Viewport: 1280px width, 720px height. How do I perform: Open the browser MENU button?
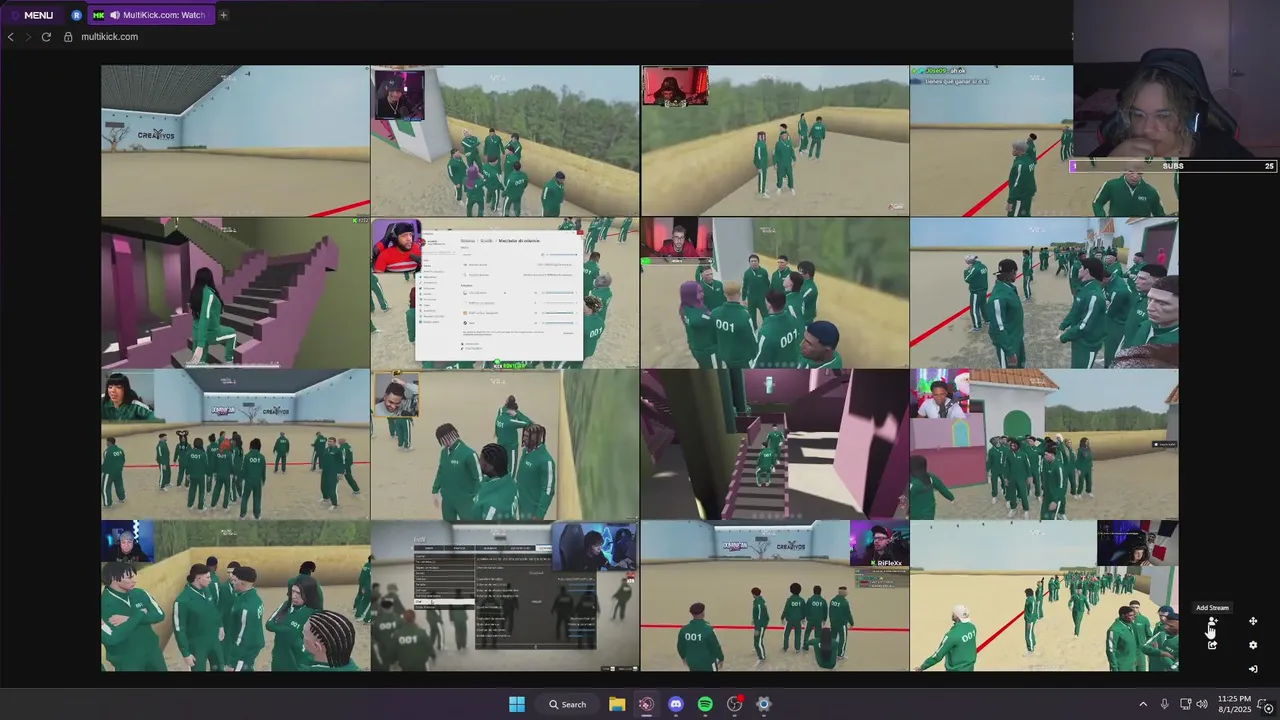click(x=31, y=15)
